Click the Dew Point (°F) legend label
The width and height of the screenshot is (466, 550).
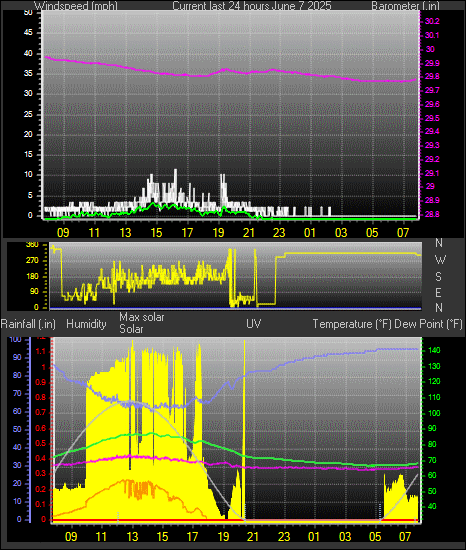coord(428,324)
